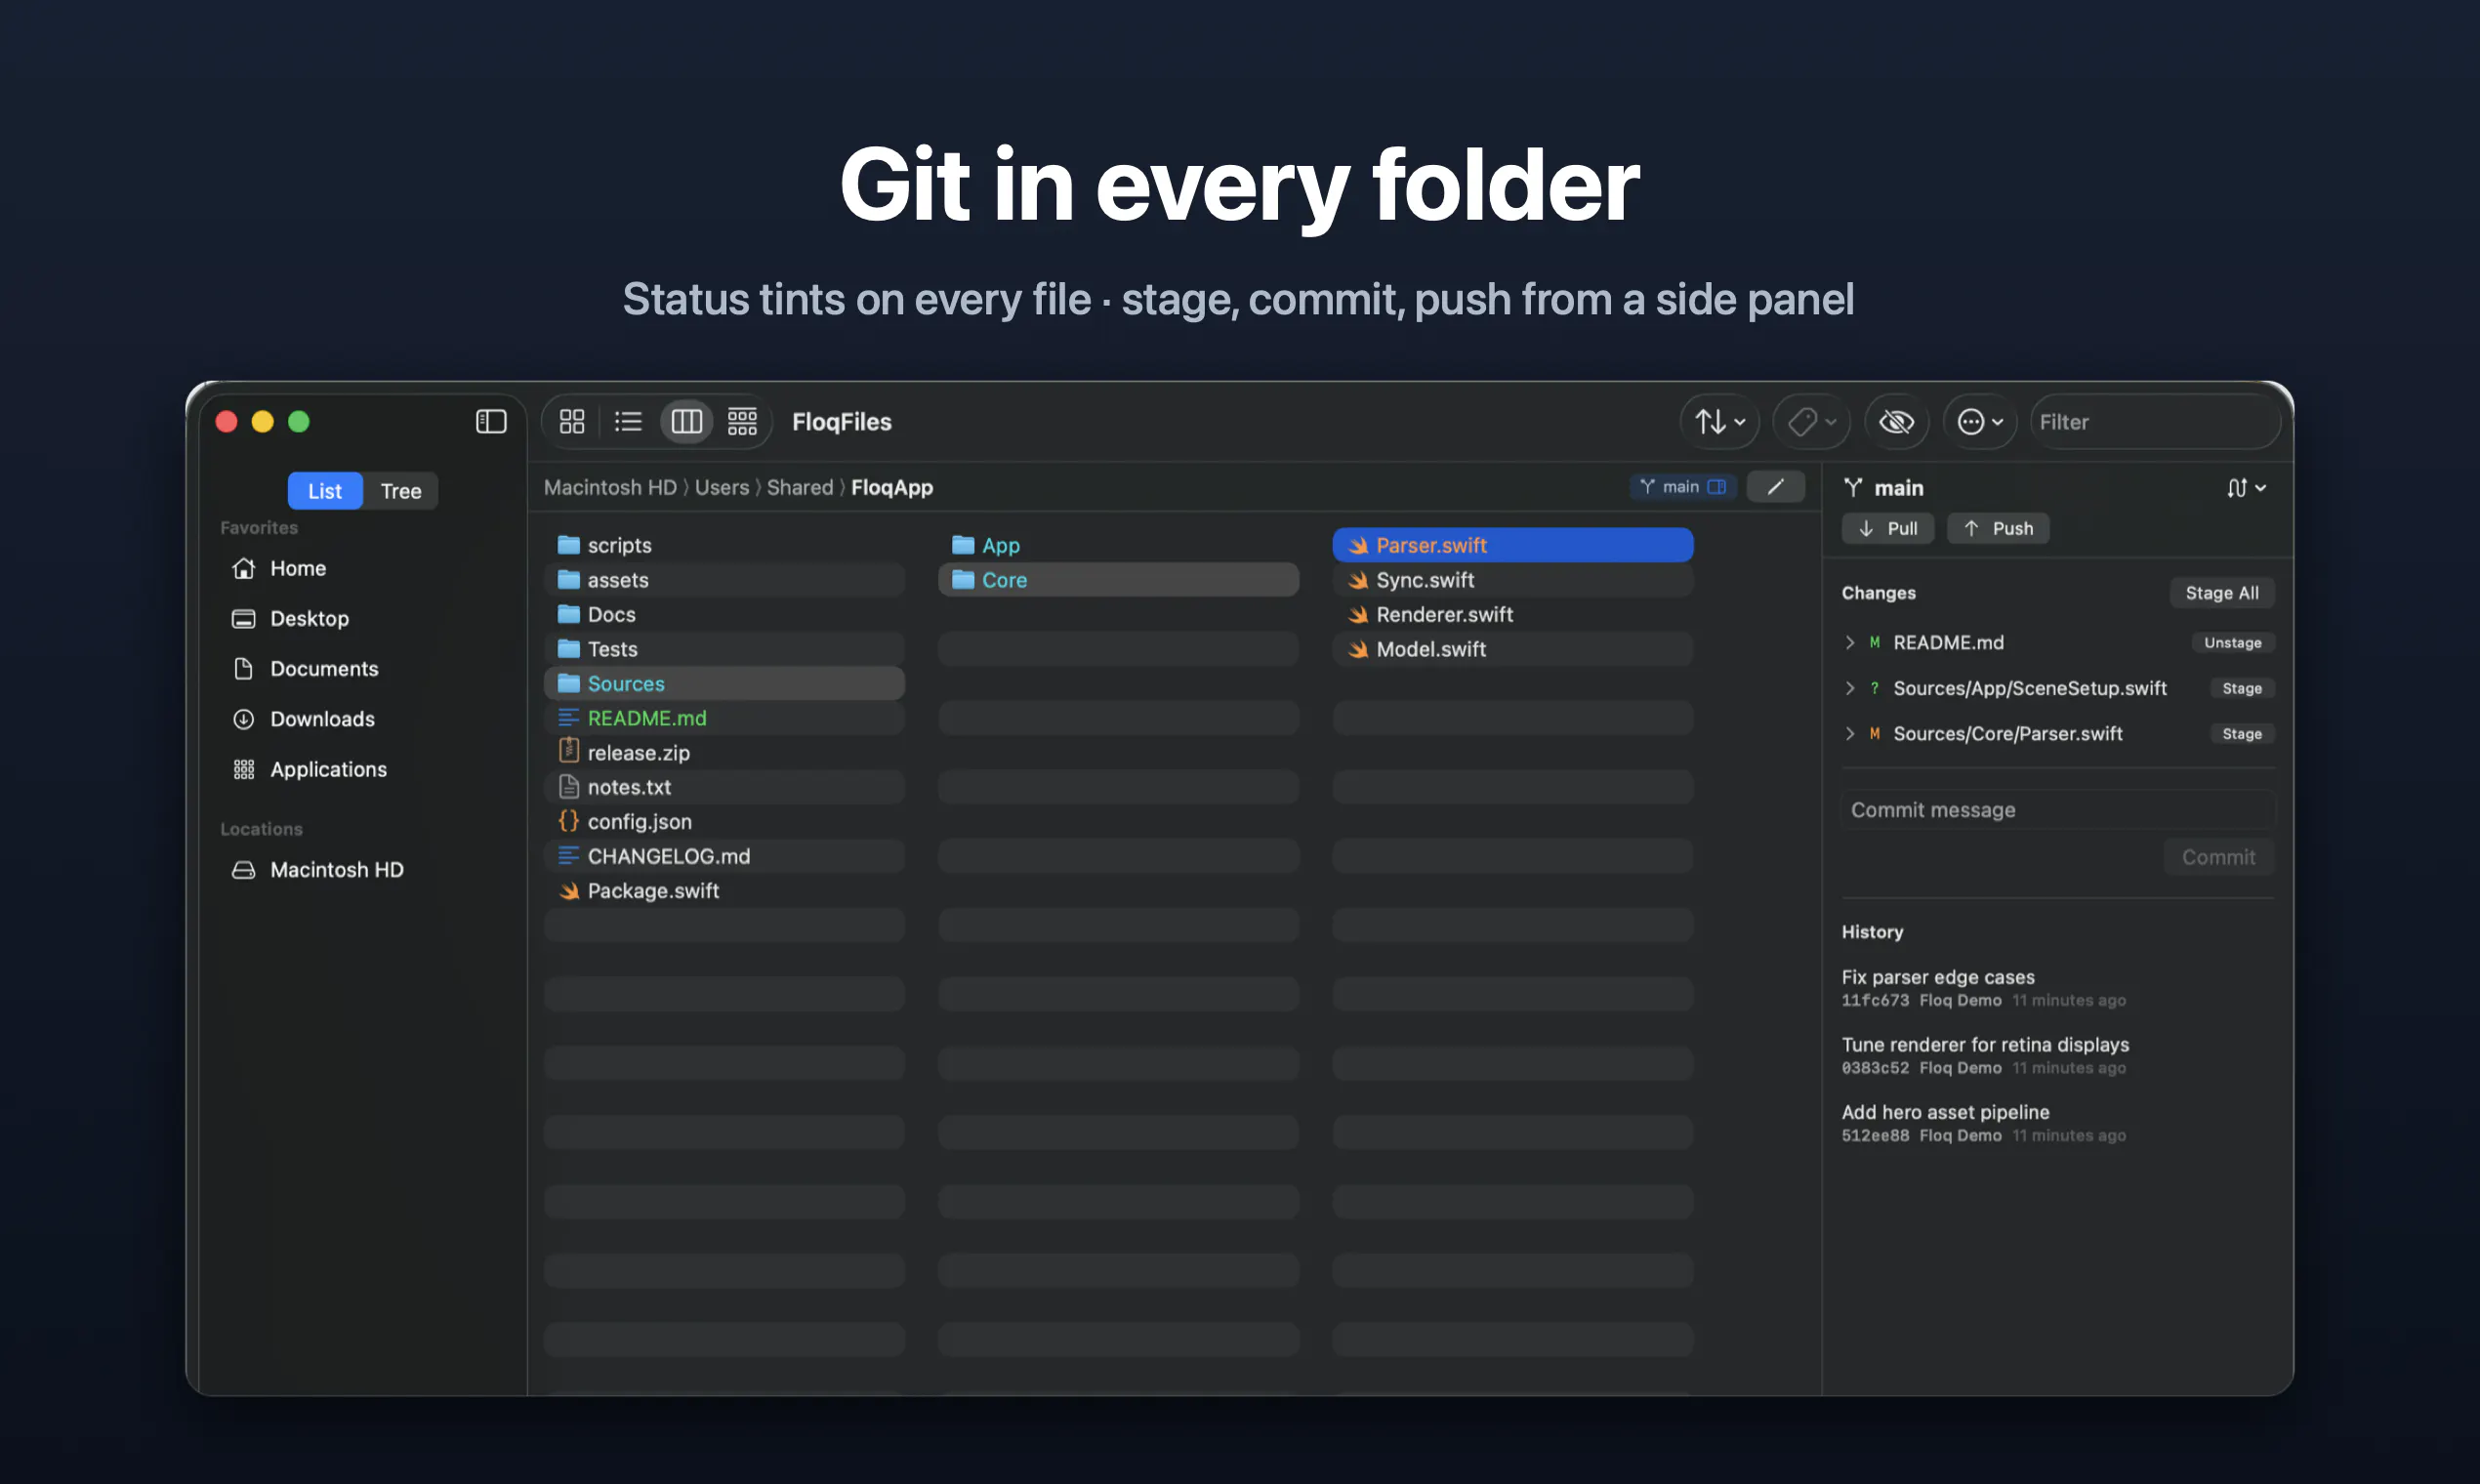Screen dimensions: 2480x1484
Task: Switch to list view layout
Action: (628, 421)
